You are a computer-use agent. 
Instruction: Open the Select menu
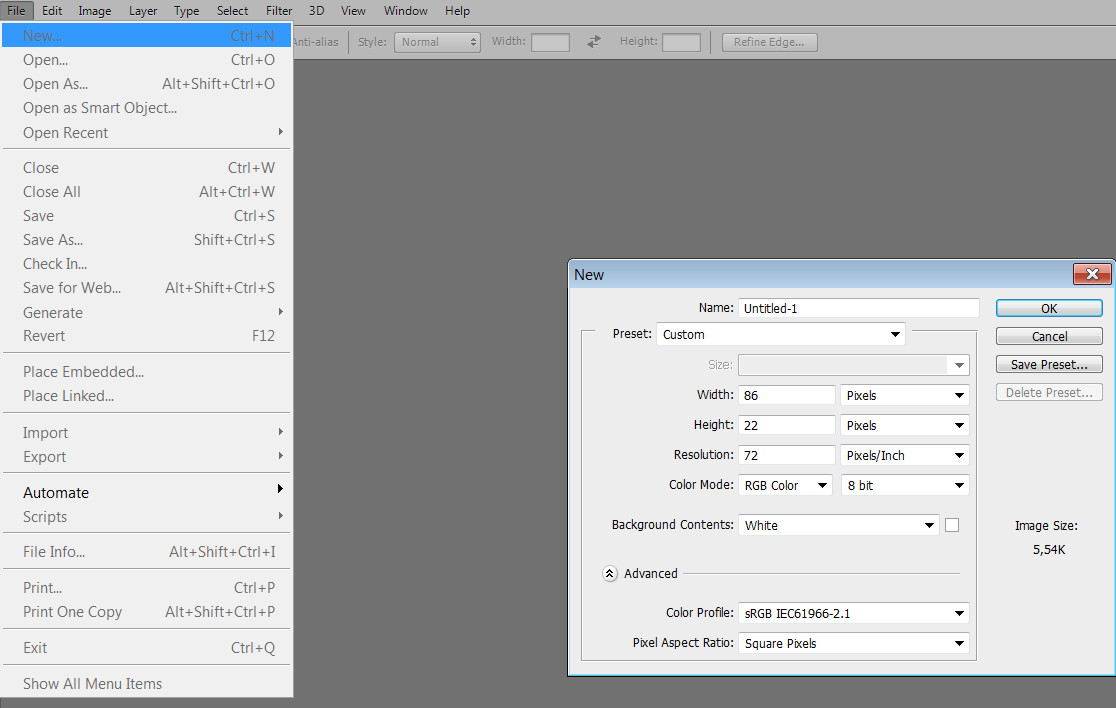[233, 11]
